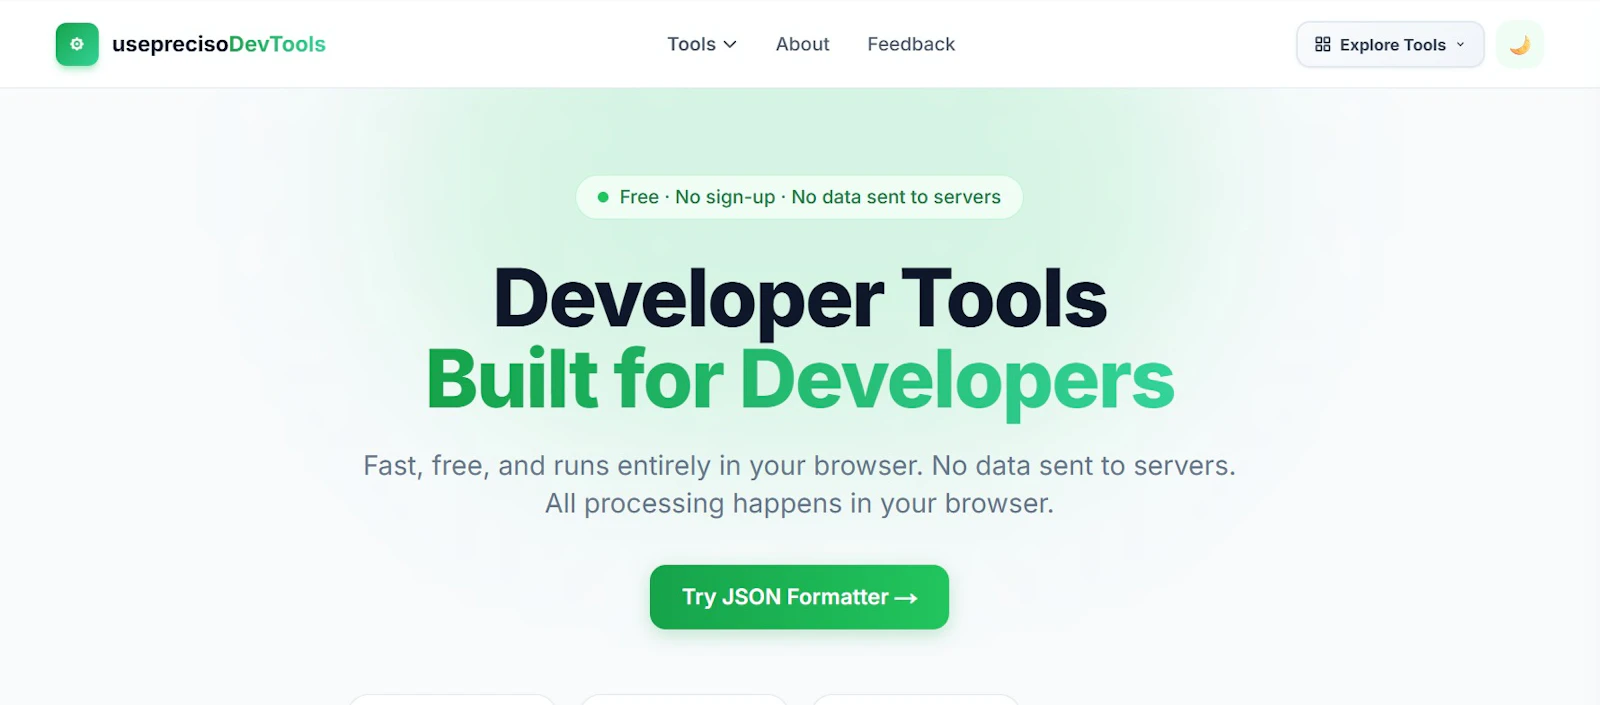This screenshot has width=1600, height=705.
Task: Click 'All processing happens in your browser.' text
Action: pos(799,503)
